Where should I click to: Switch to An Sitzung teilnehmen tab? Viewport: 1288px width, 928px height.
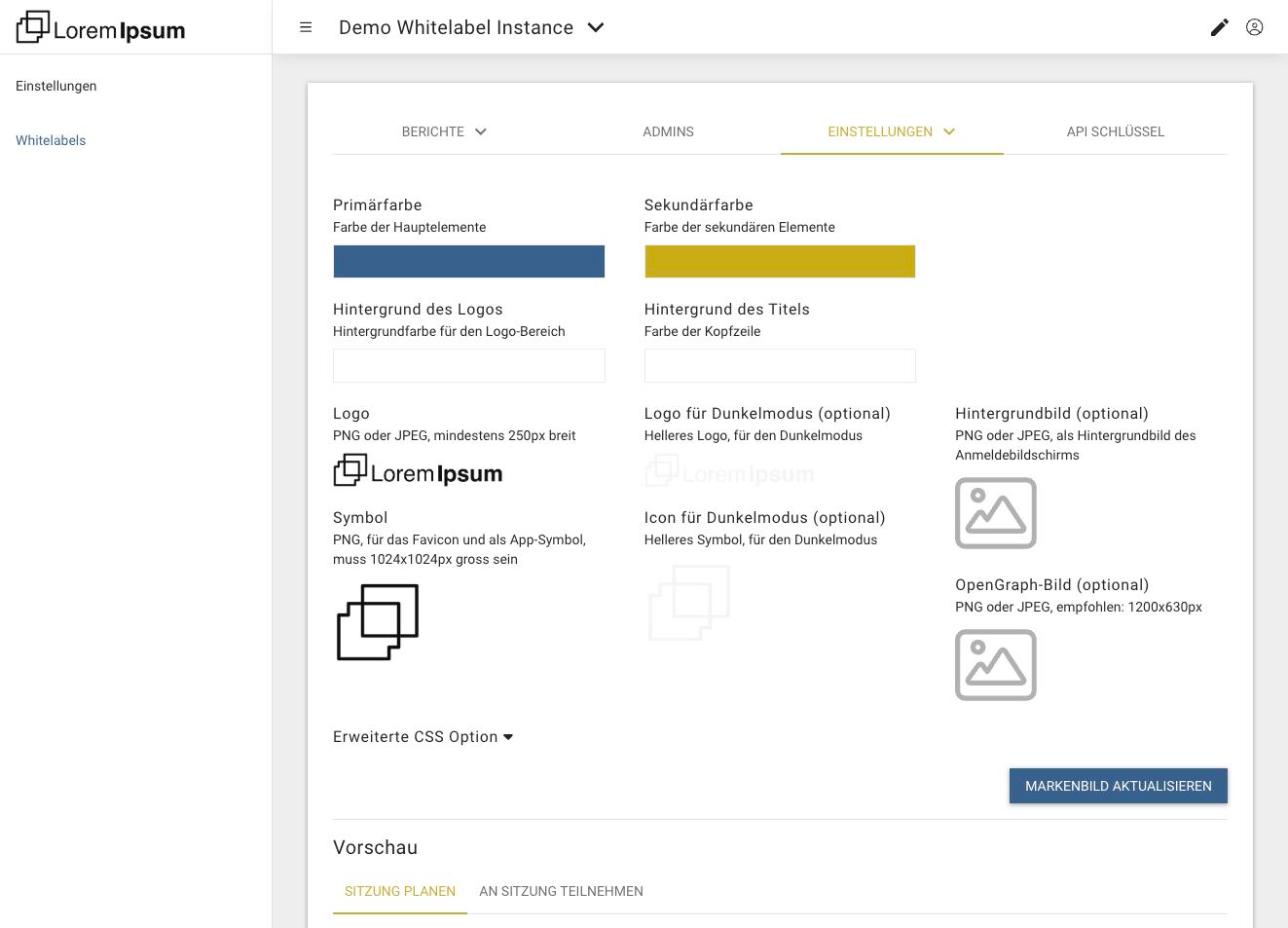point(561,891)
